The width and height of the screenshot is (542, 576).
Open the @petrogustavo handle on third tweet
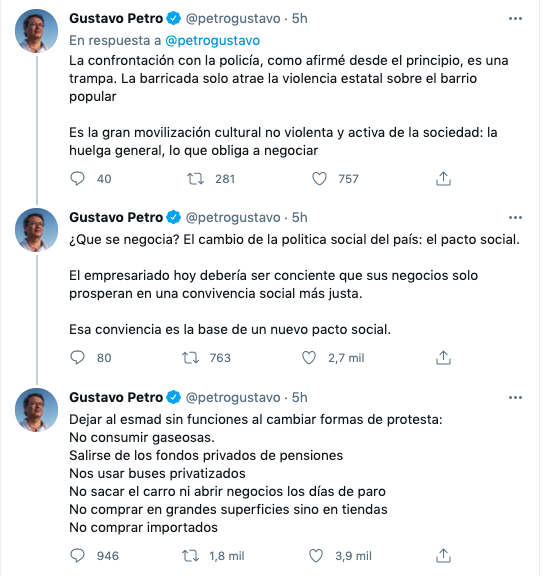click(x=233, y=397)
